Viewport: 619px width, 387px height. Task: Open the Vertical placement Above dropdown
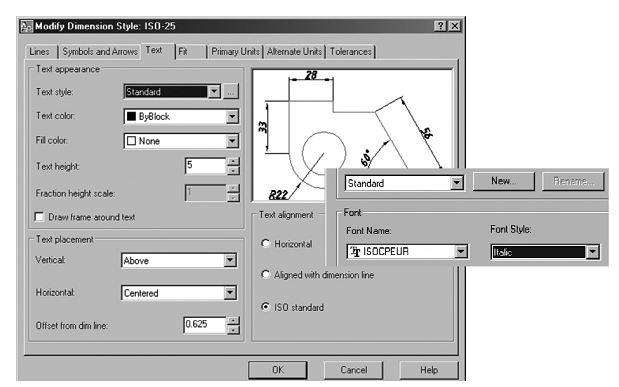pos(230,260)
